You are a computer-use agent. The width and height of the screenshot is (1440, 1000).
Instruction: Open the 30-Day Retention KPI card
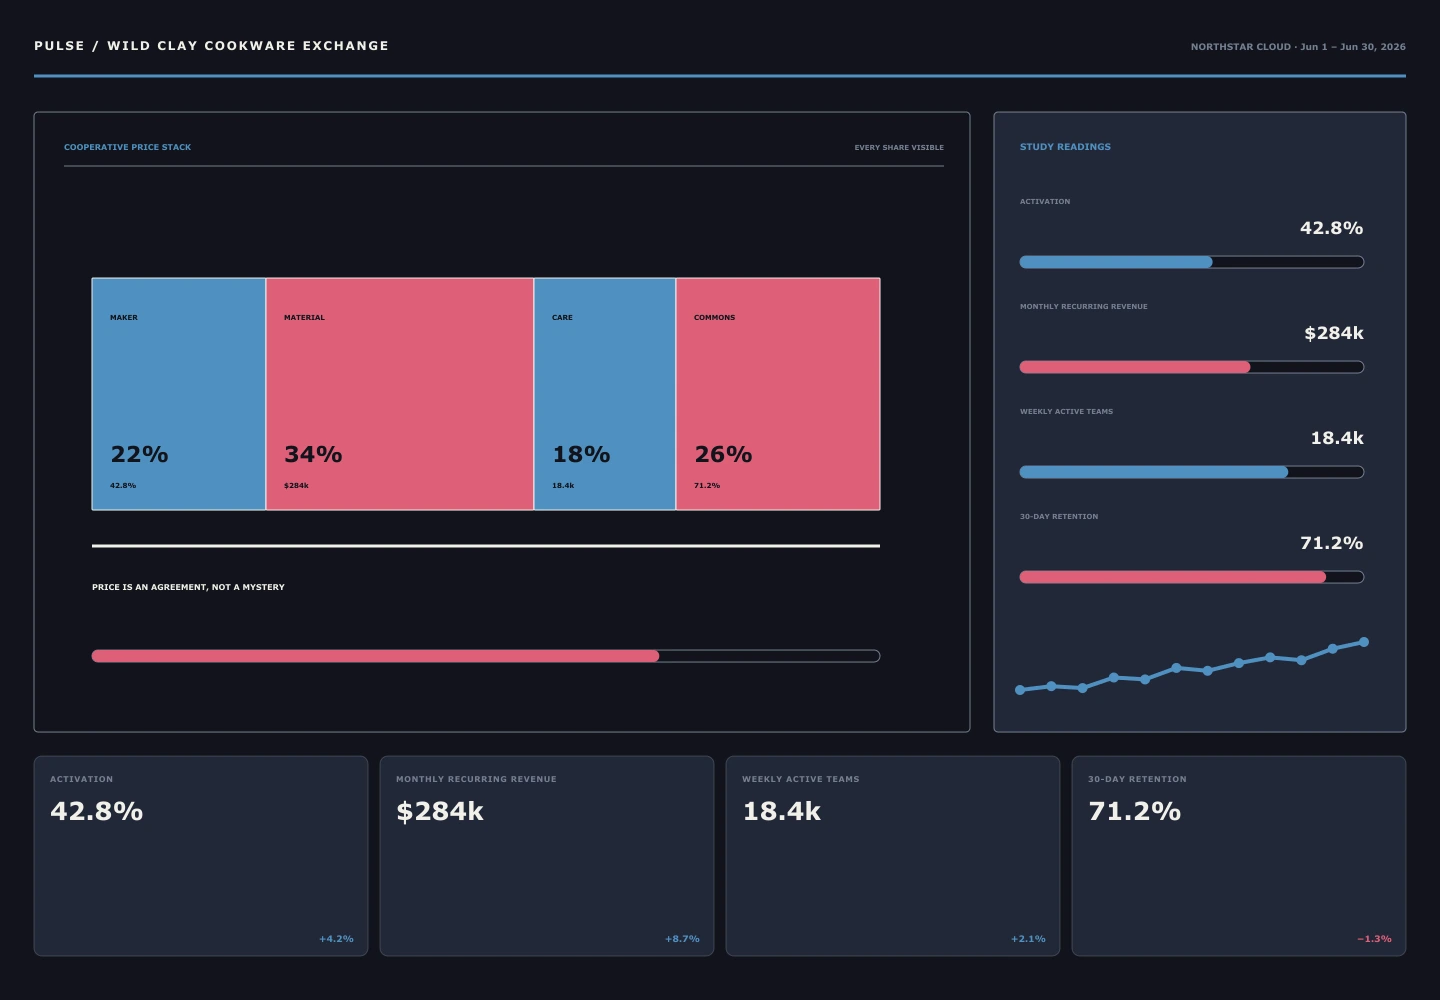coord(1239,856)
